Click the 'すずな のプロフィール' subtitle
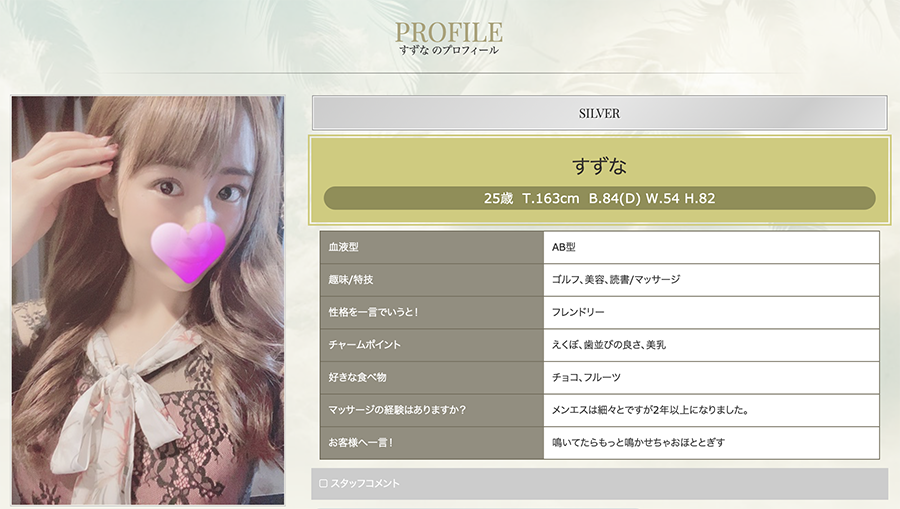Image resolution: width=900 pixels, height=509 pixels. (449, 50)
